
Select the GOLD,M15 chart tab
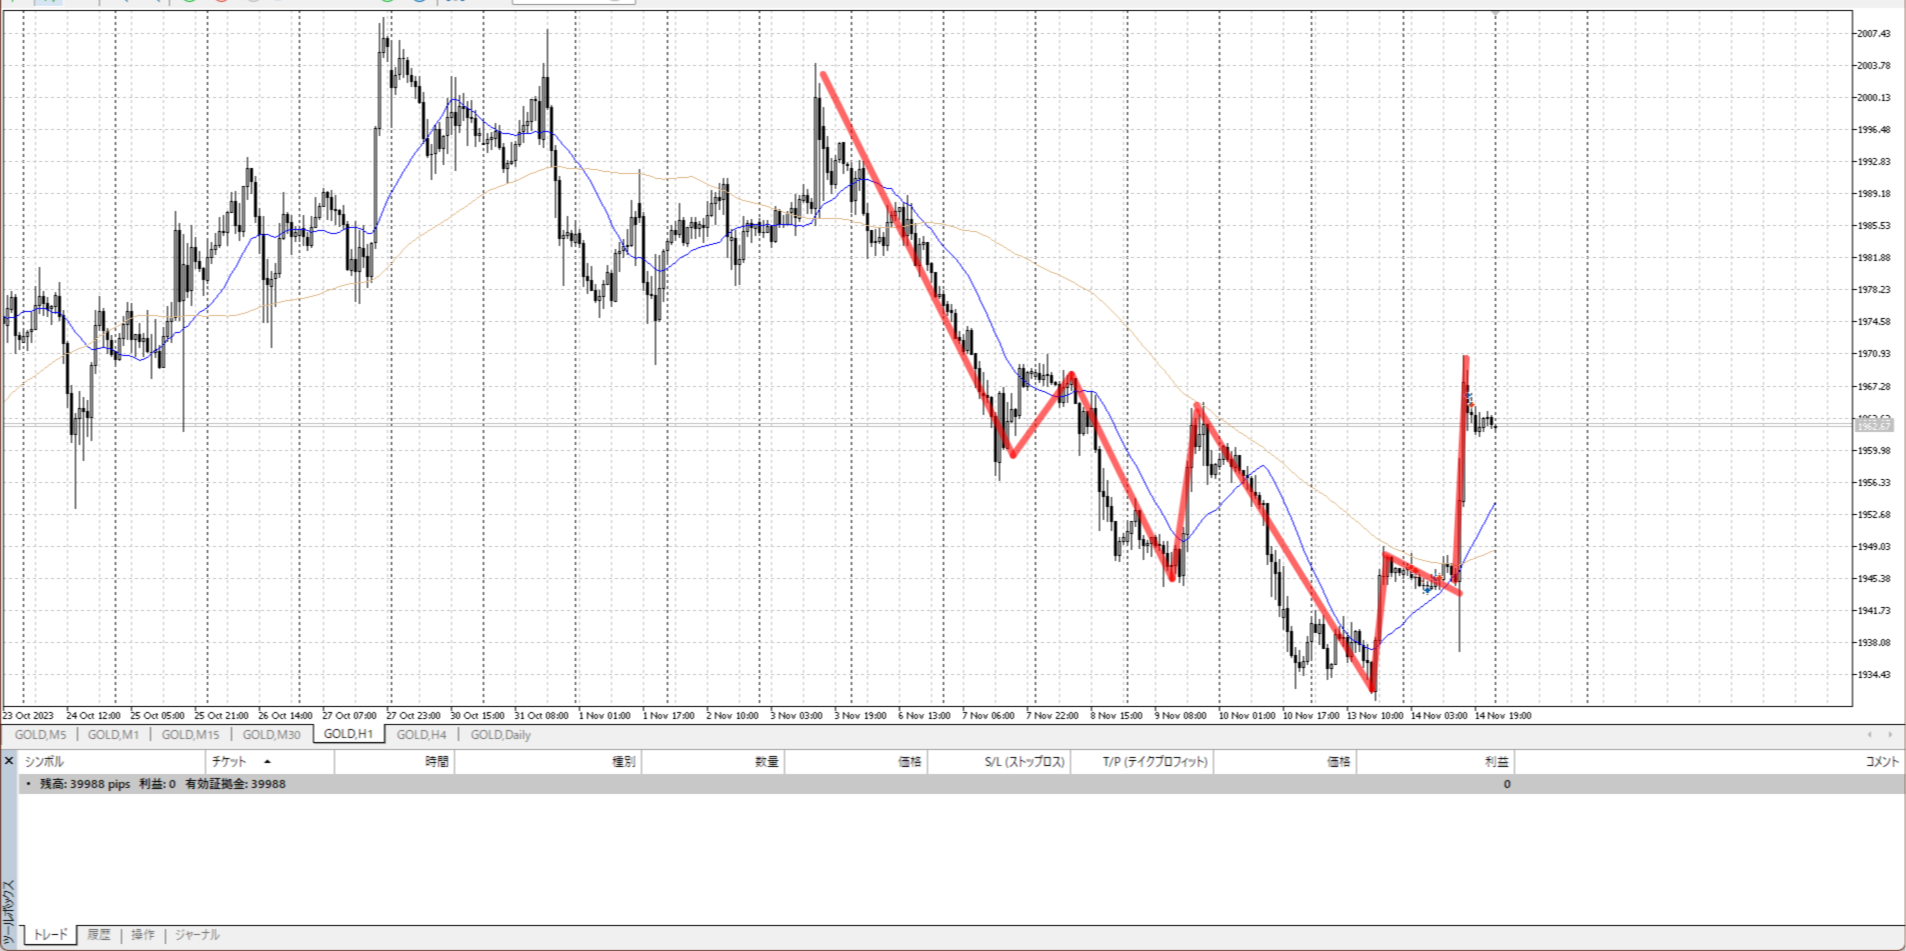(x=190, y=735)
